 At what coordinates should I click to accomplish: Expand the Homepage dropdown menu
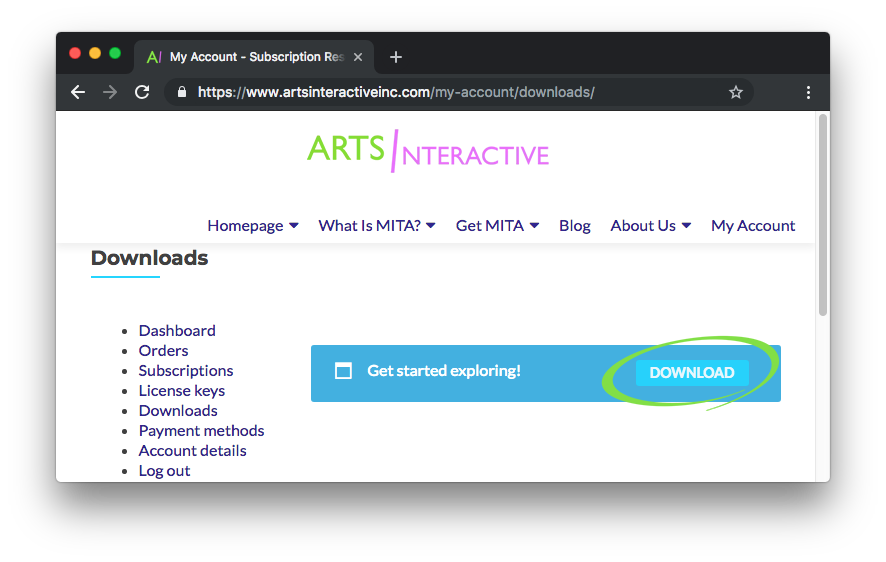tap(253, 226)
